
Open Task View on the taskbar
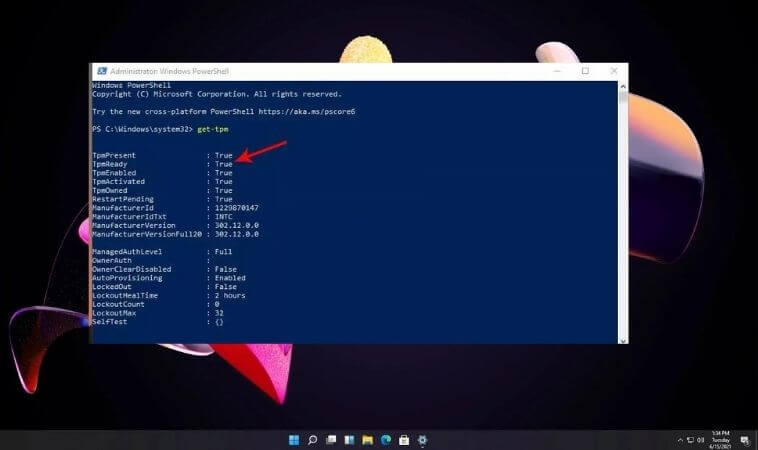pos(330,440)
